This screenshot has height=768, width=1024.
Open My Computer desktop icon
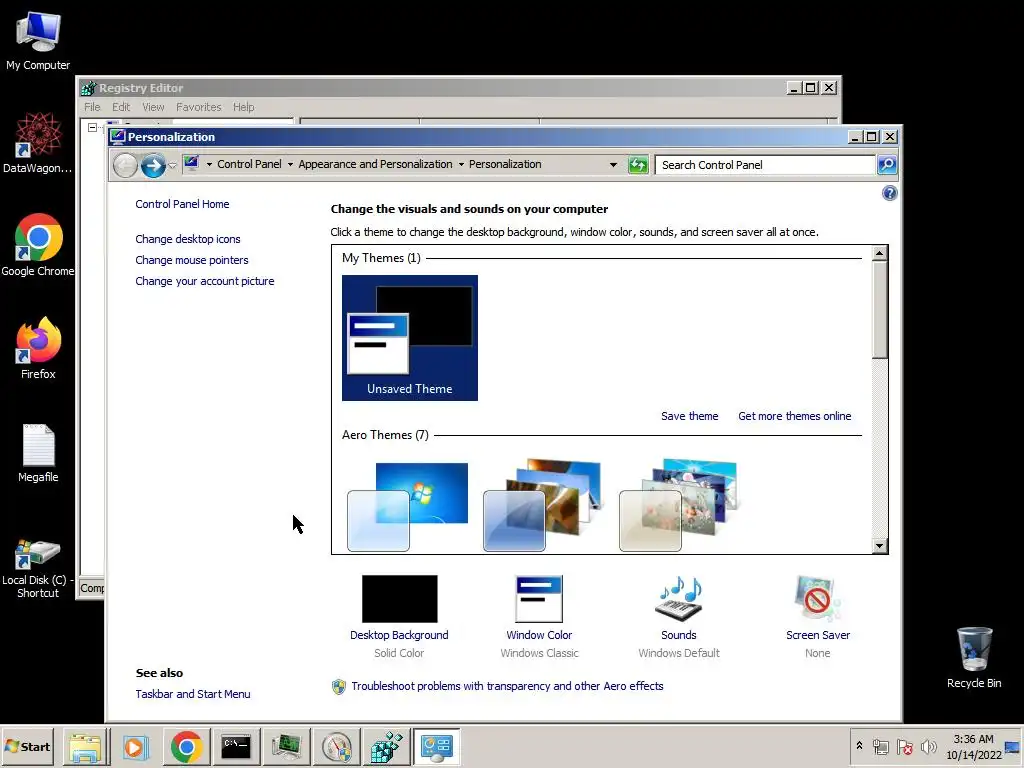point(38,41)
